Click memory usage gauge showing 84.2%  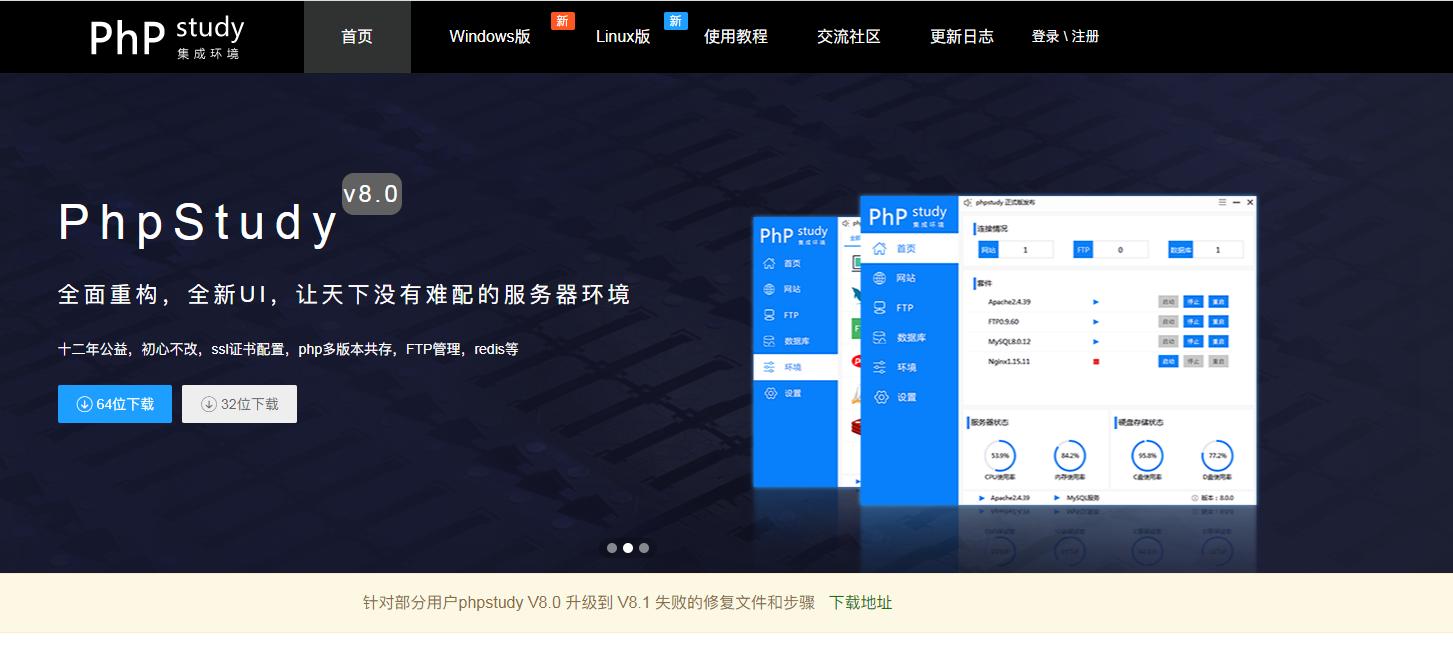[1070, 456]
